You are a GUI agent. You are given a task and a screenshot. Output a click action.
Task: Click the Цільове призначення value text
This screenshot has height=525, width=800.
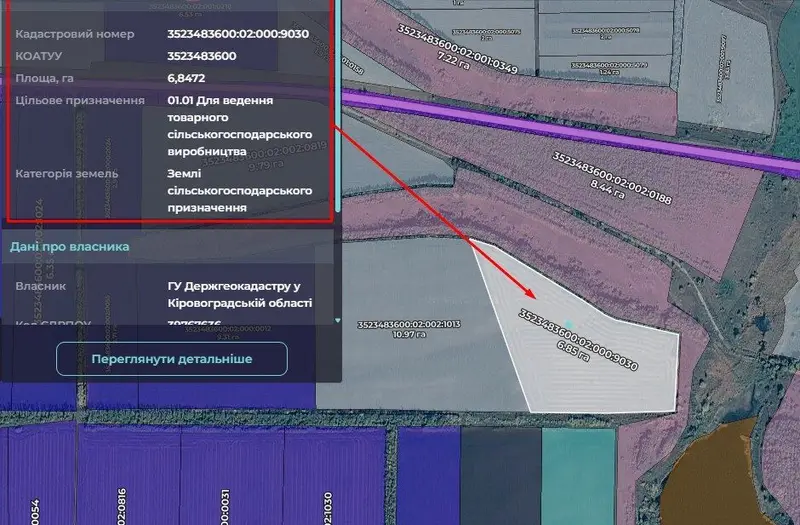(x=240, y=126)
